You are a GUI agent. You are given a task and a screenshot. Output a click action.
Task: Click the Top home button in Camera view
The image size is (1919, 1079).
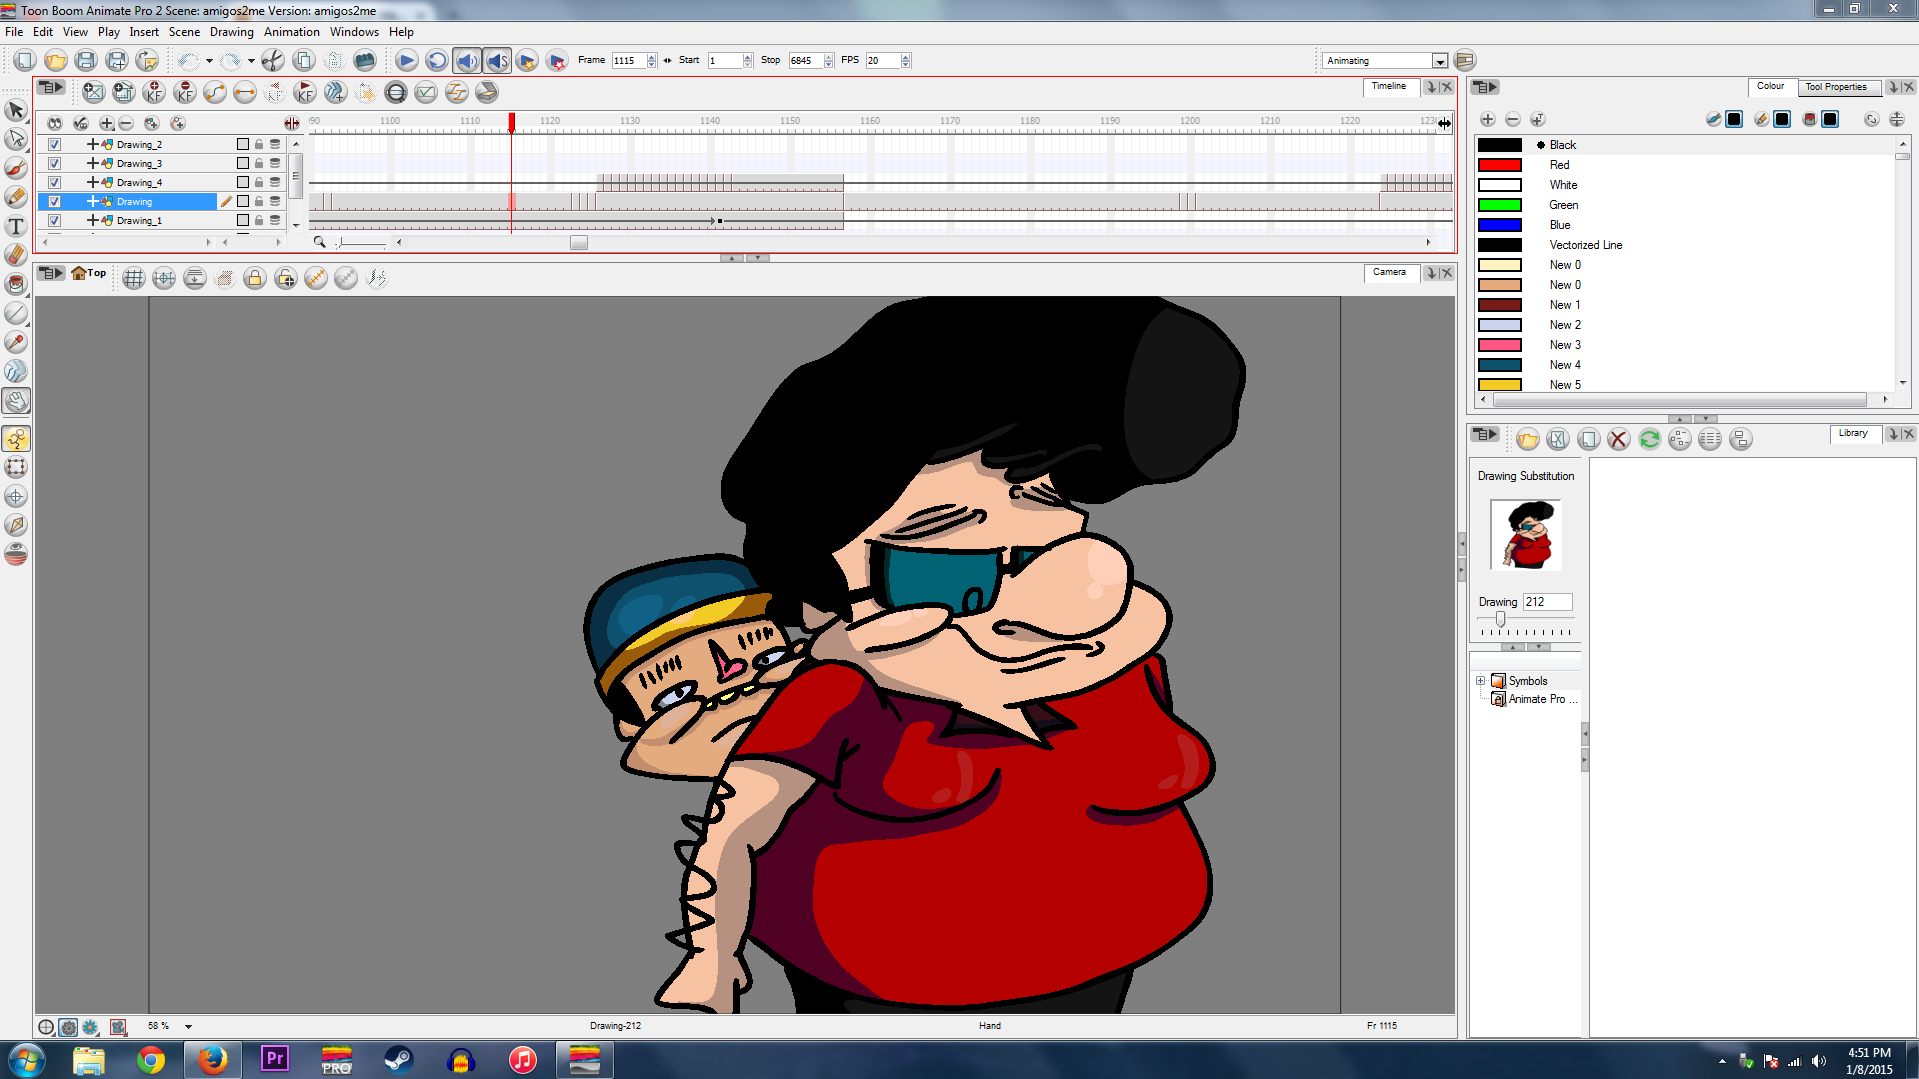pyautogui.click(x=88, y=273)
